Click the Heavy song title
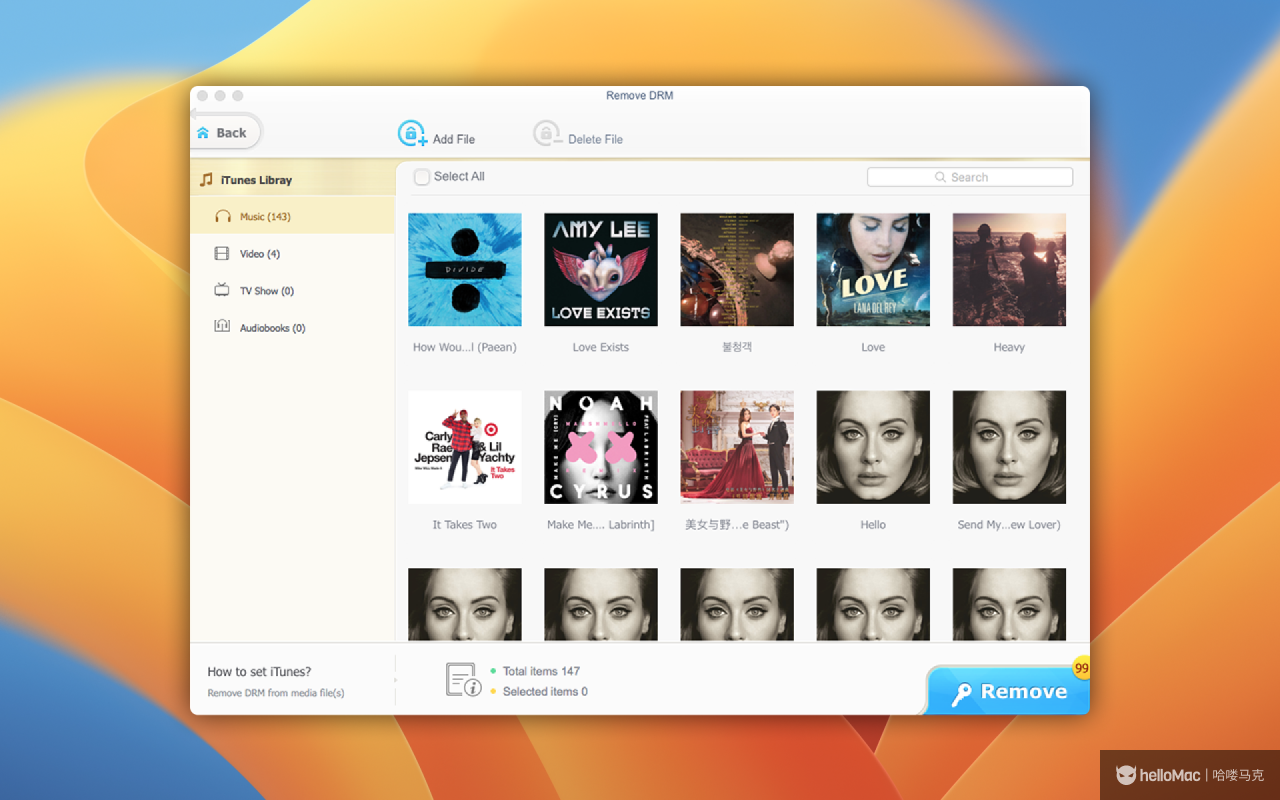This screenshot has height=800, width=1280. (1009, 347)
